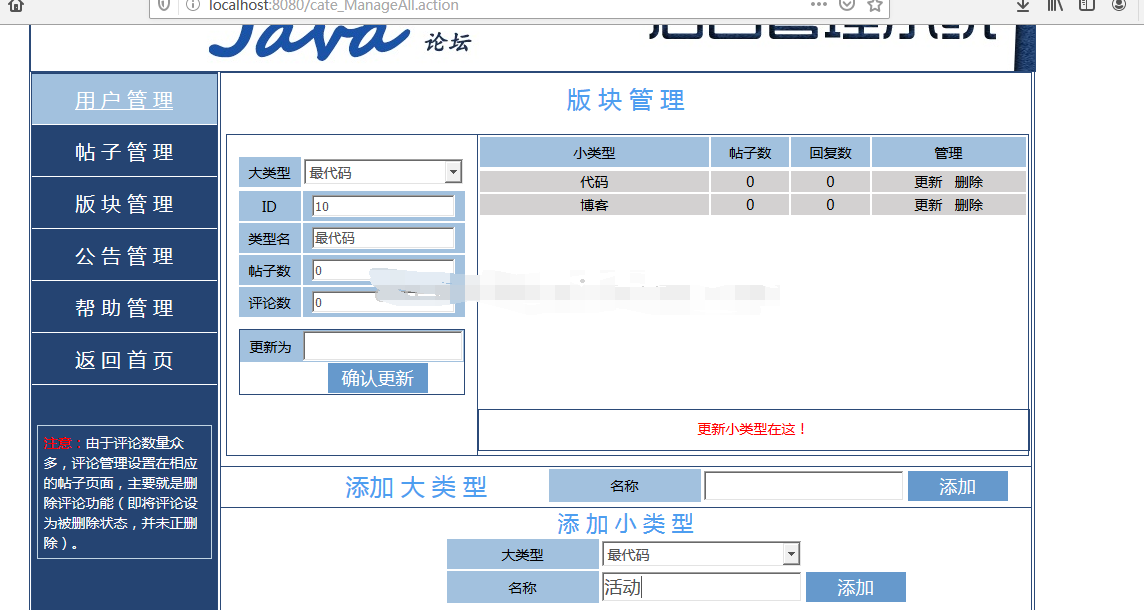Viewport: 1144px width, 610px height.
Task: Click the 版块管理 page heading
Action: 625,100
